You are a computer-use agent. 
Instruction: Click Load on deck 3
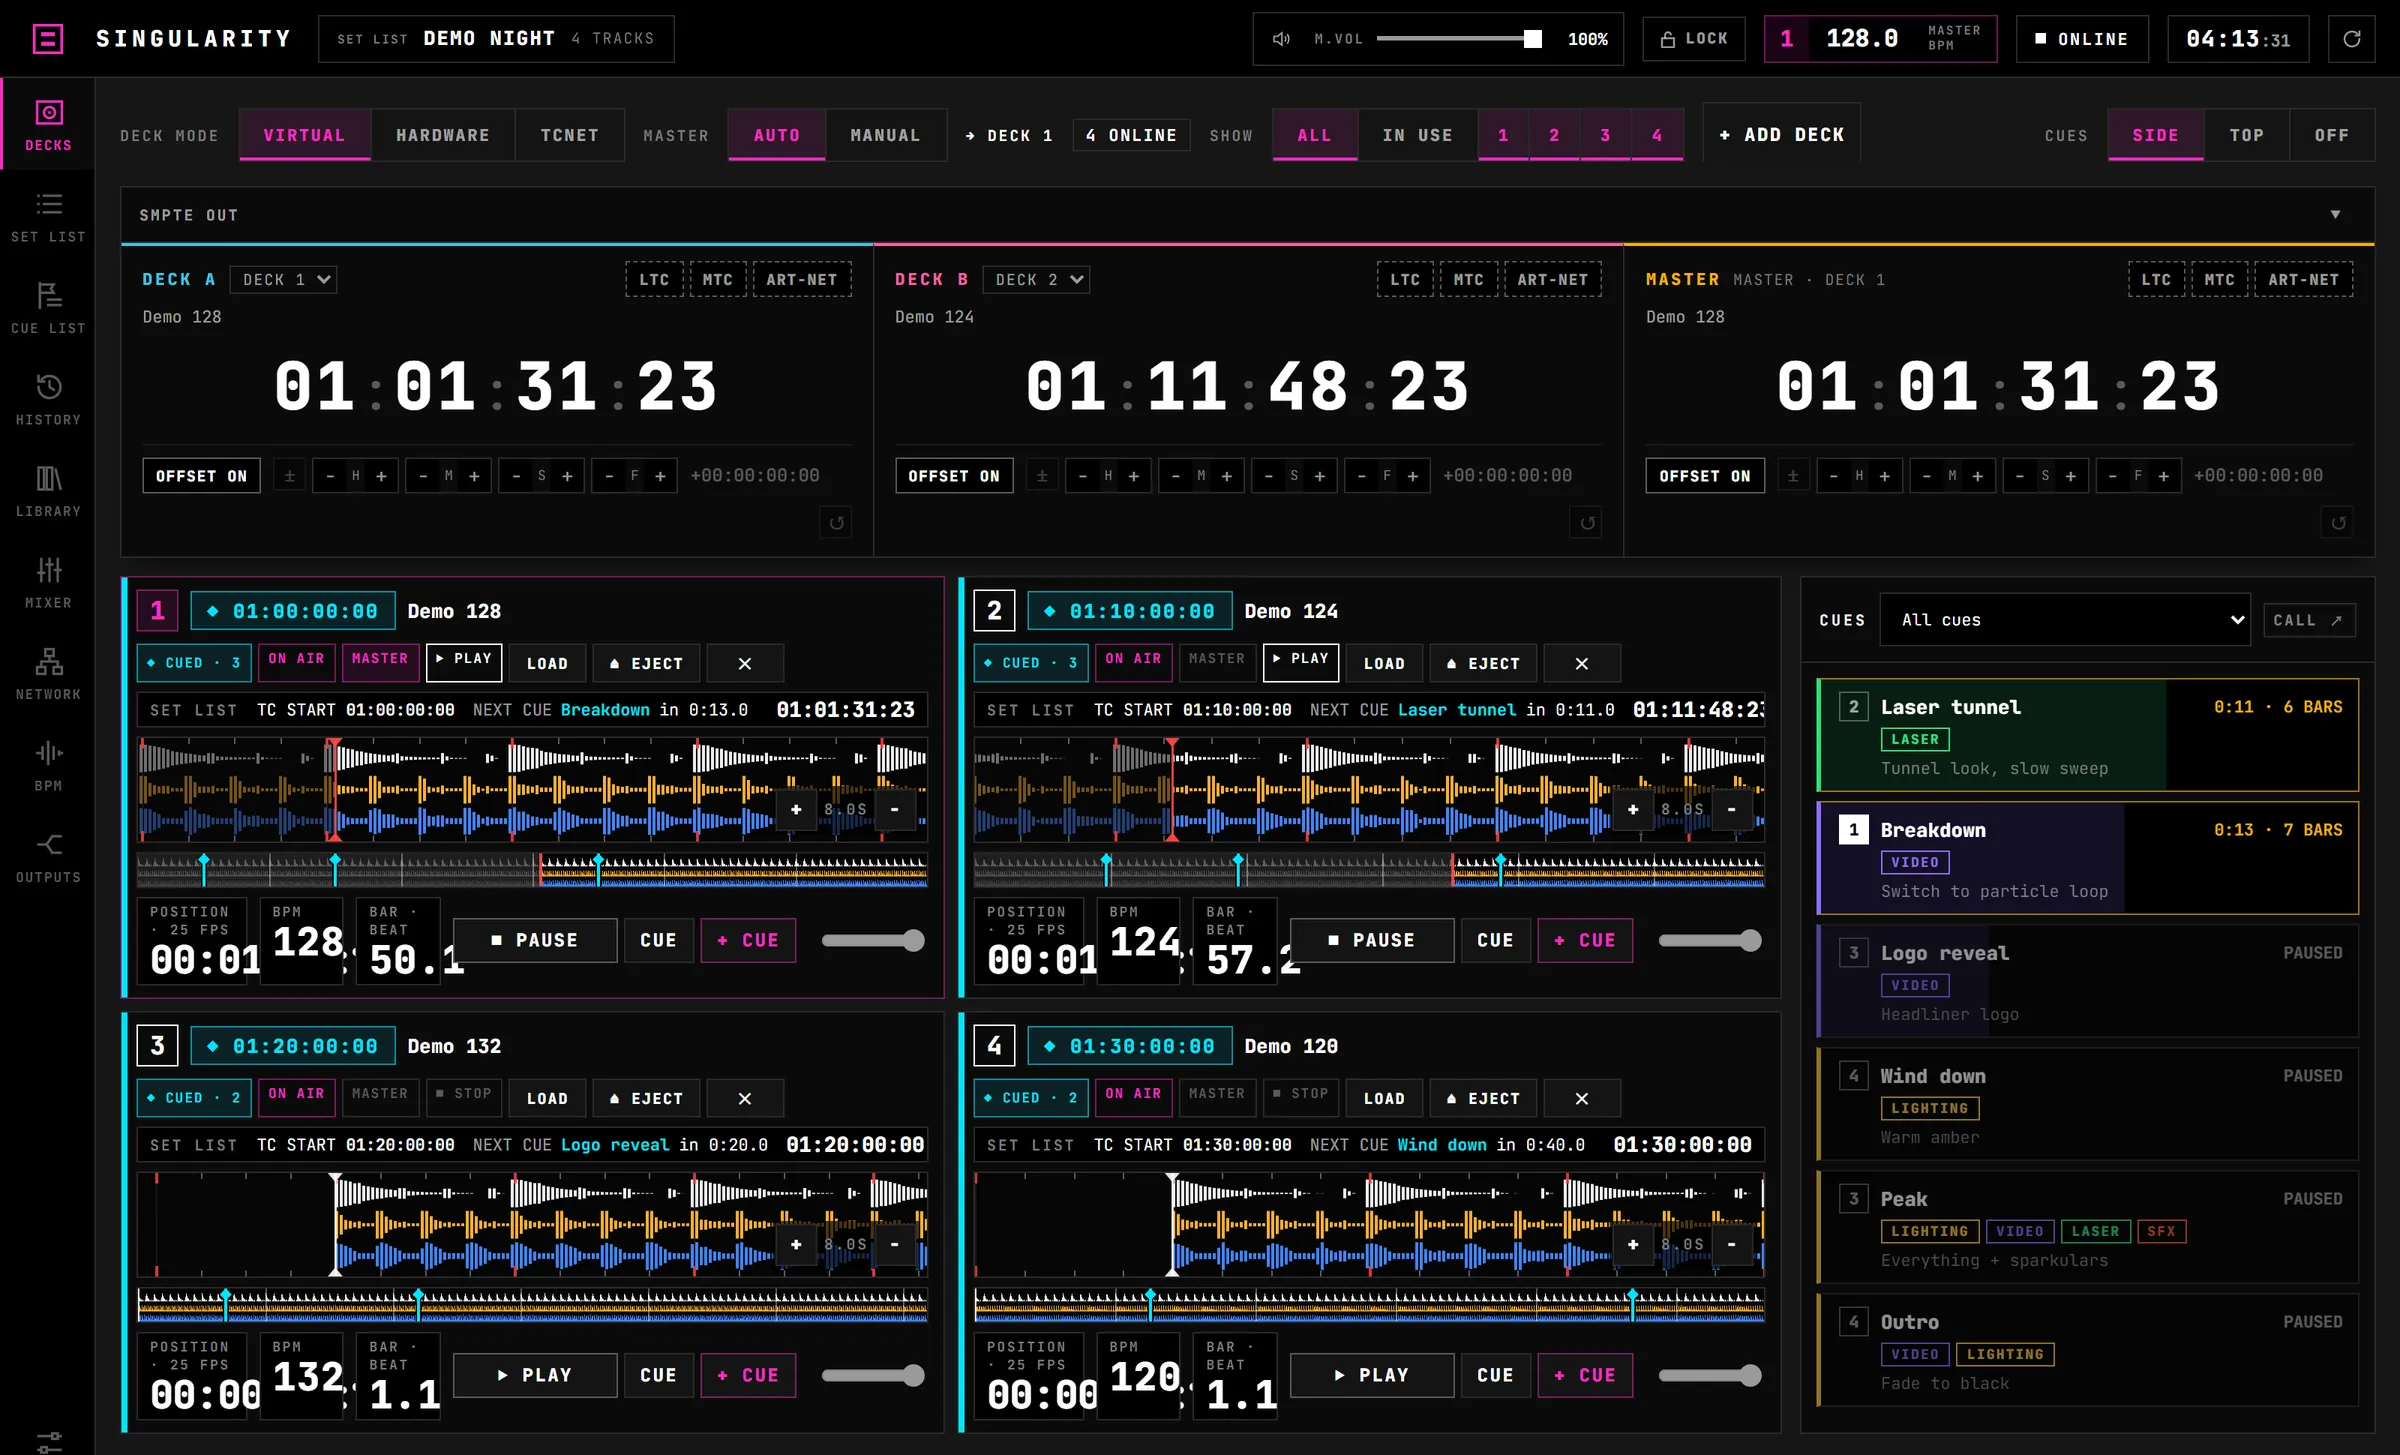547,1098
